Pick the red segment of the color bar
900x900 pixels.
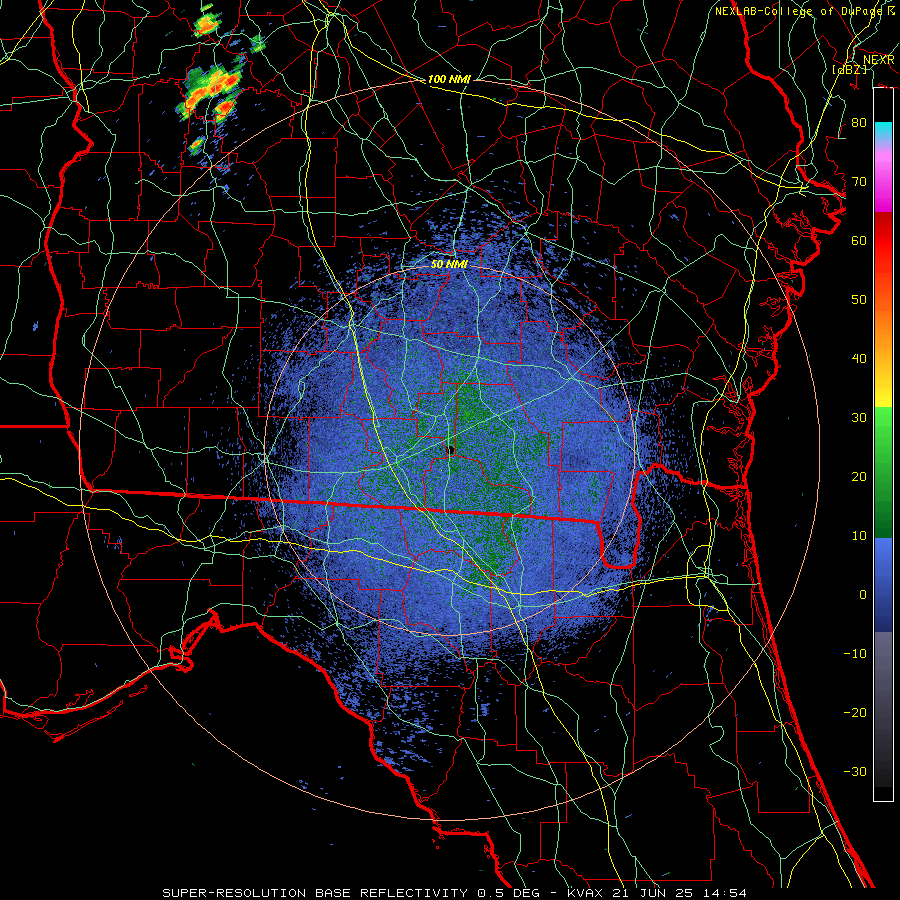(x=883, y=241)
